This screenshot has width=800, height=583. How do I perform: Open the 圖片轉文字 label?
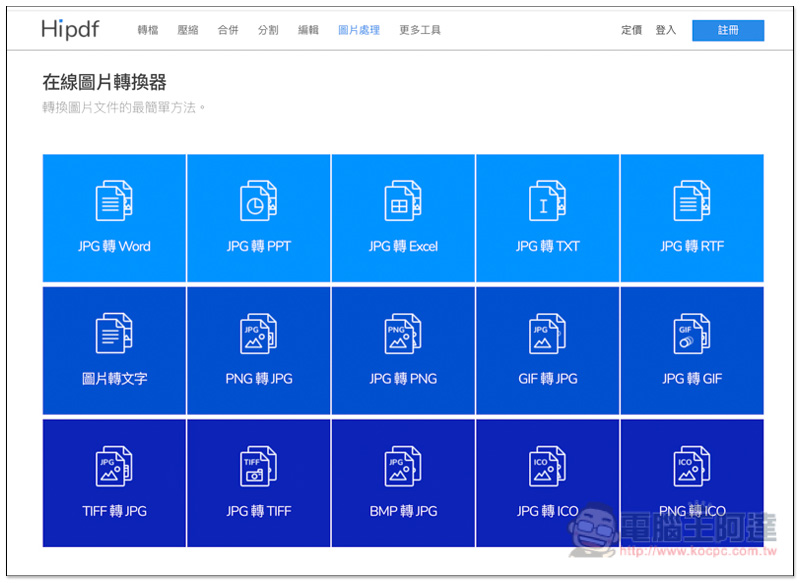[114, 379]
